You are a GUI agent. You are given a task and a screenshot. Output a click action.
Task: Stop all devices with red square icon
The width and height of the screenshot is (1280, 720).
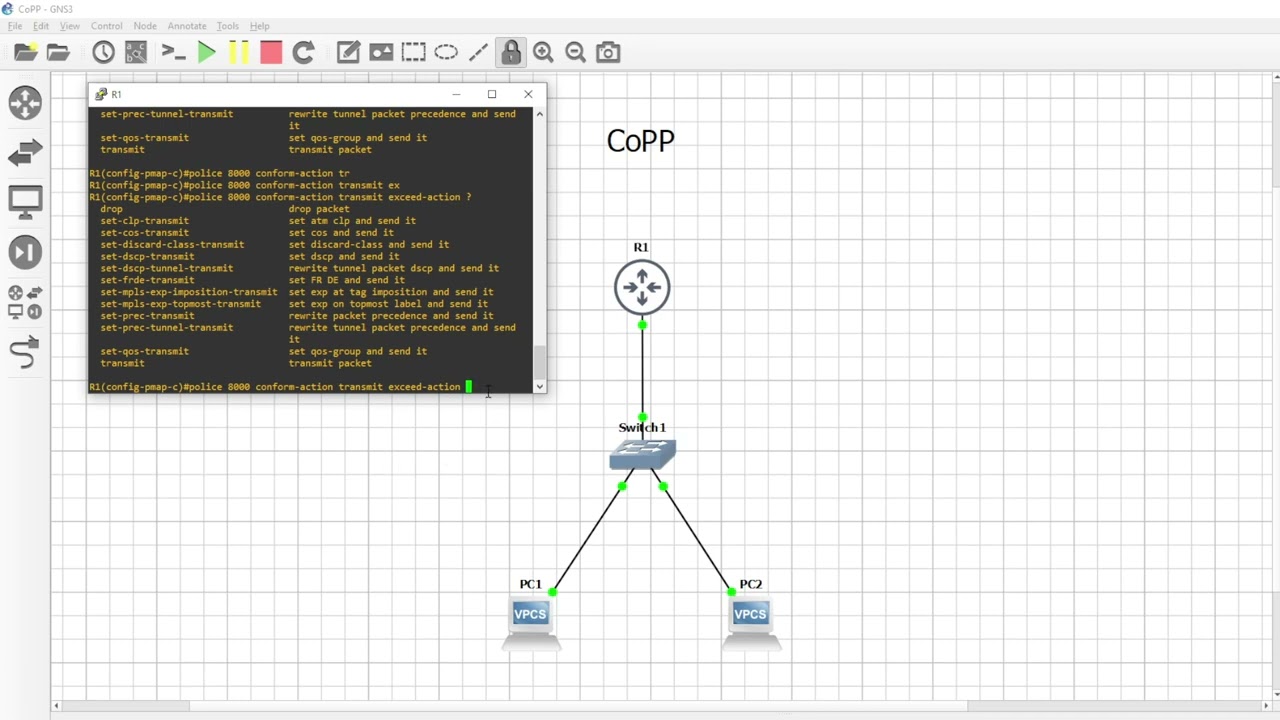271,52
